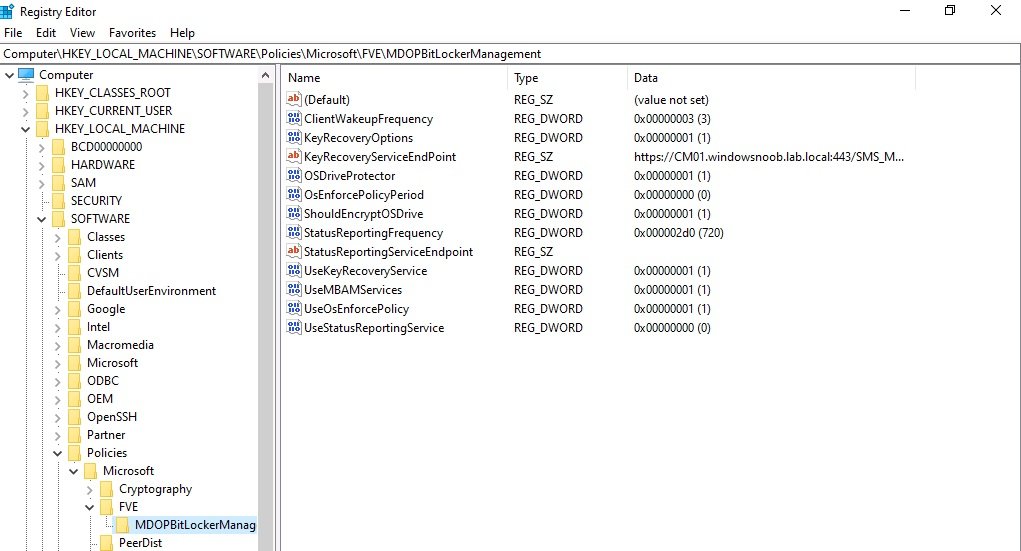Open the Help menu

182,33
